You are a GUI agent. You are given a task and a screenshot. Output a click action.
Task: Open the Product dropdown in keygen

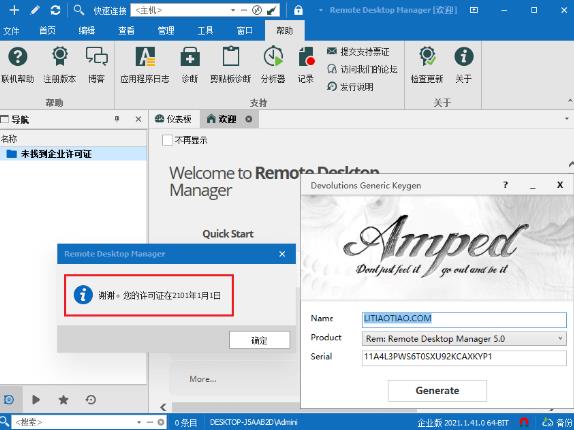(560, 339)
